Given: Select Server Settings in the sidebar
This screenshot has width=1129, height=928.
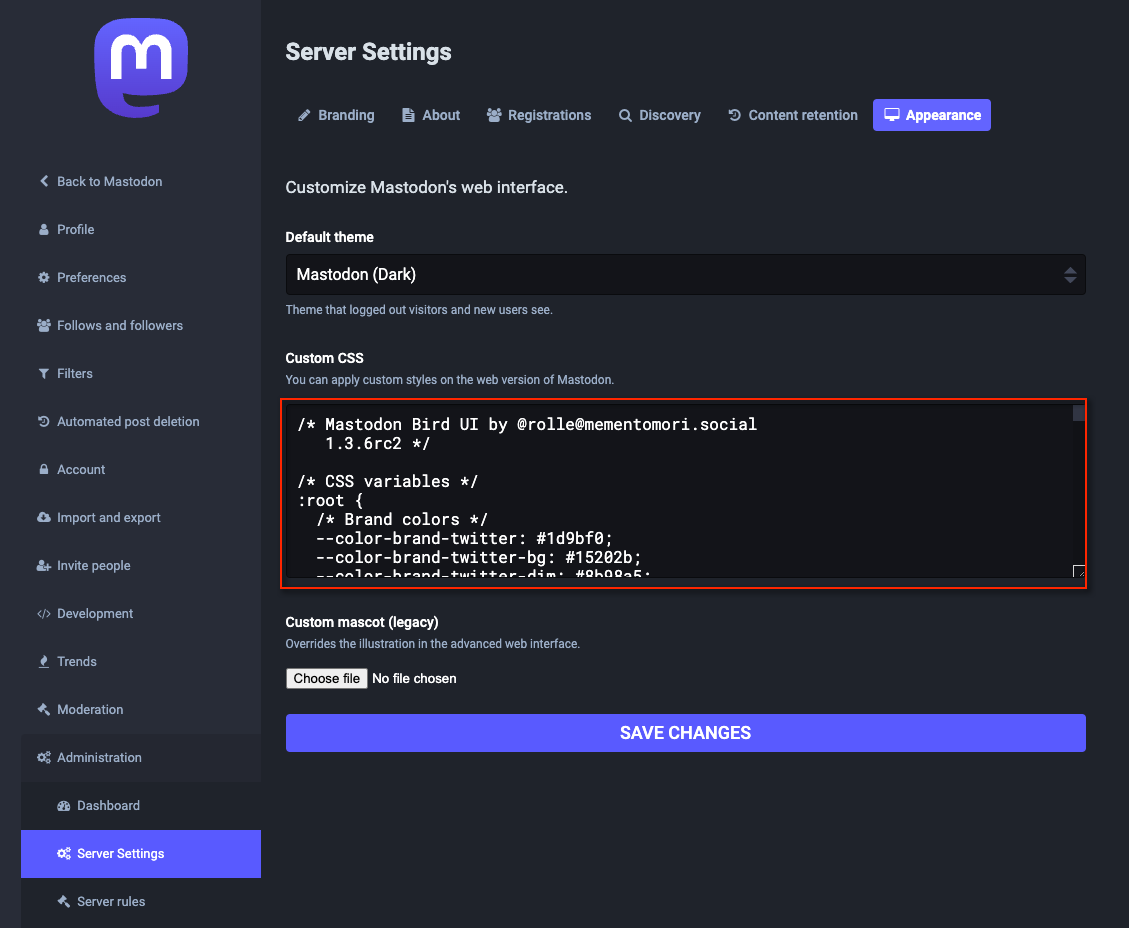Looking at the screenshot, I should tap(140, 853).
